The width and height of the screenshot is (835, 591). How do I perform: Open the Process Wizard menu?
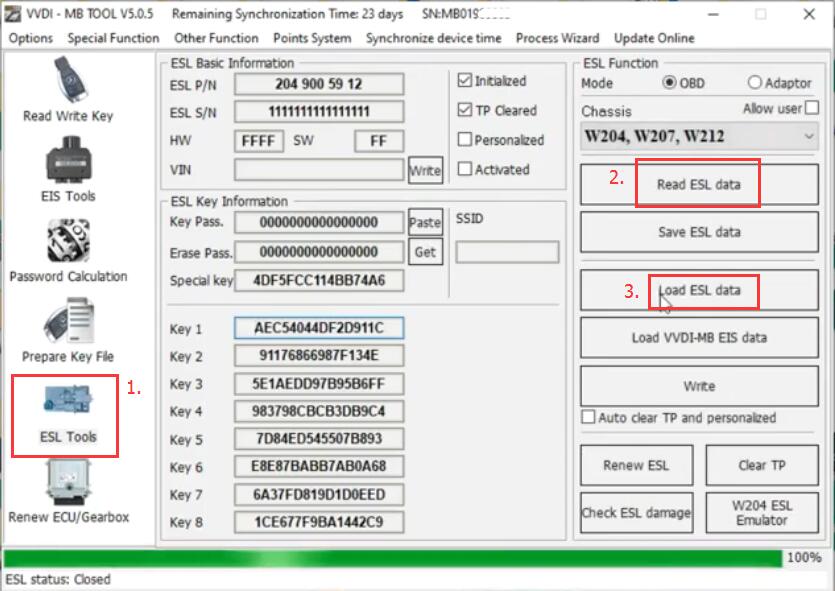[557, 38]
